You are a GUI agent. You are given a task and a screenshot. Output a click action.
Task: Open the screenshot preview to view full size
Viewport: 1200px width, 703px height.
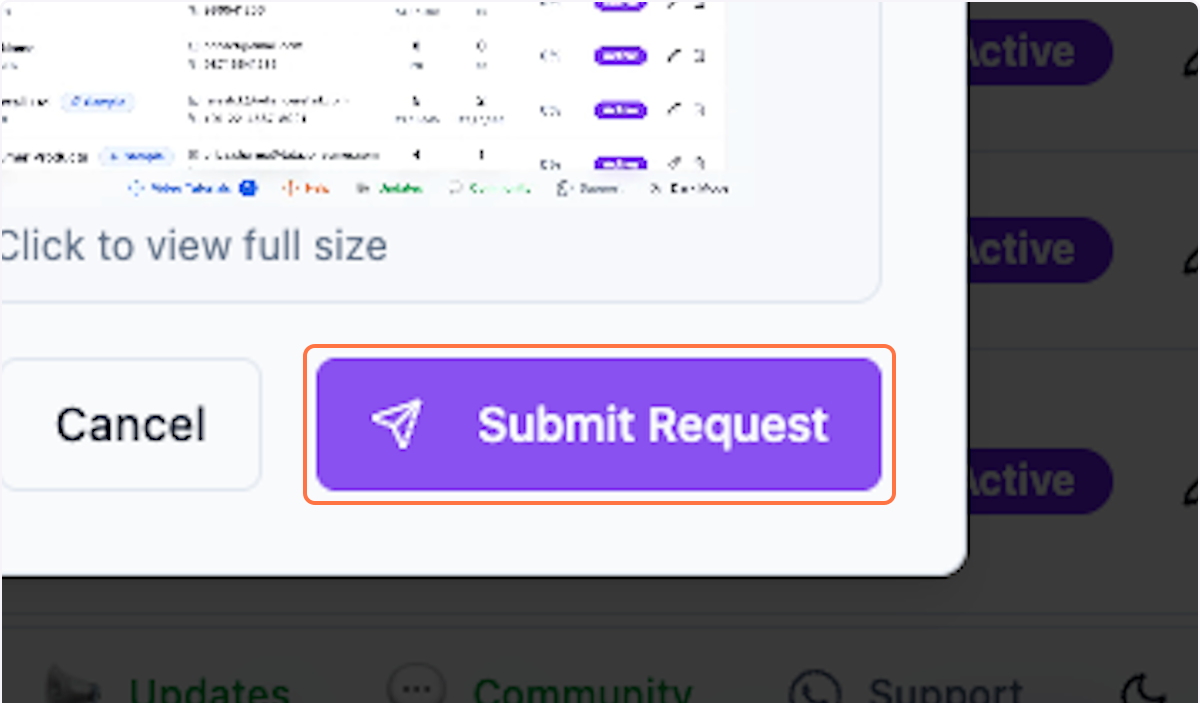coord(195,246)
